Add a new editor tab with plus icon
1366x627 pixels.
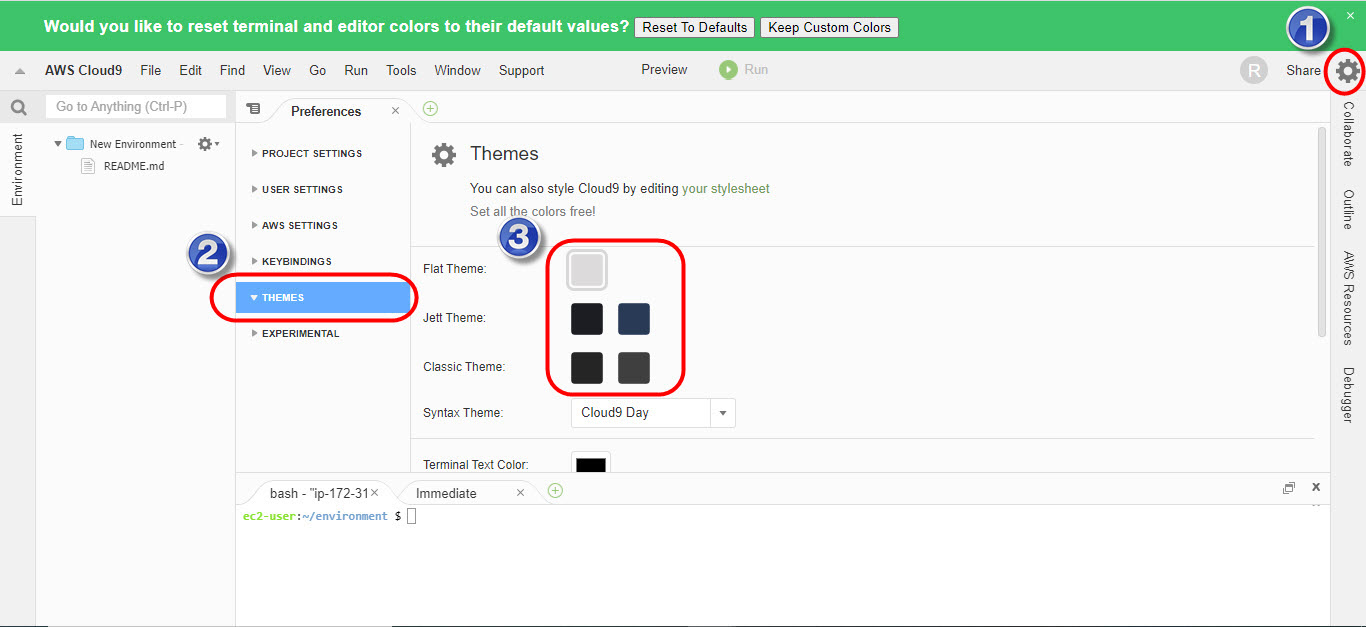[x=430, y=109]
